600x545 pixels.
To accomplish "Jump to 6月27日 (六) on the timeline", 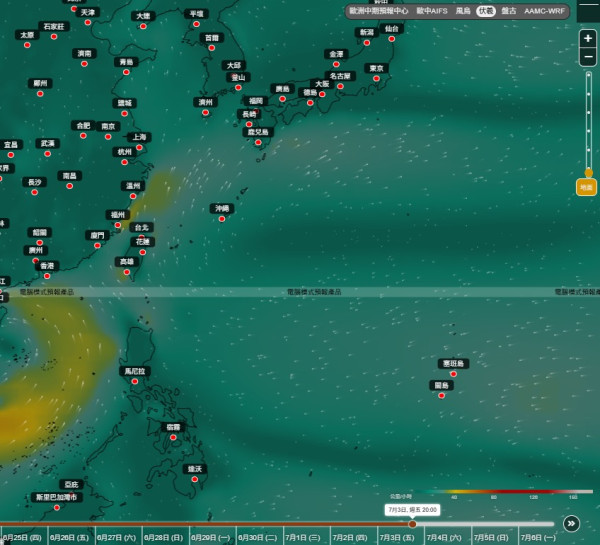I will point(117,537).
